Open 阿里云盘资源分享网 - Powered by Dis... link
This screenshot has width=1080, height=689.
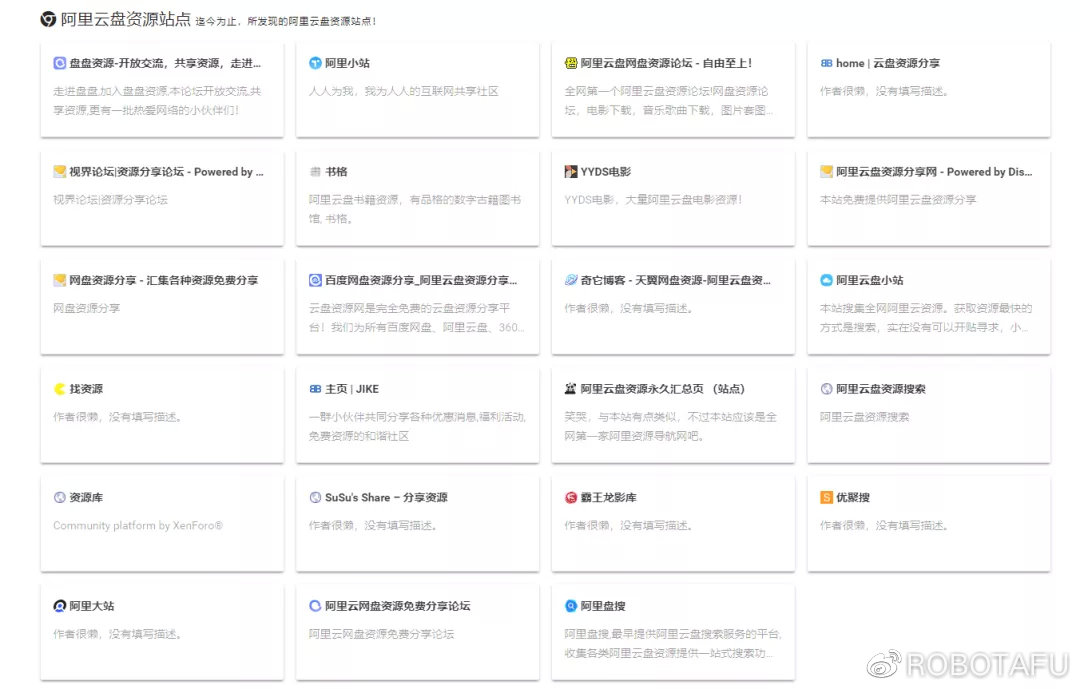(934, 172)
